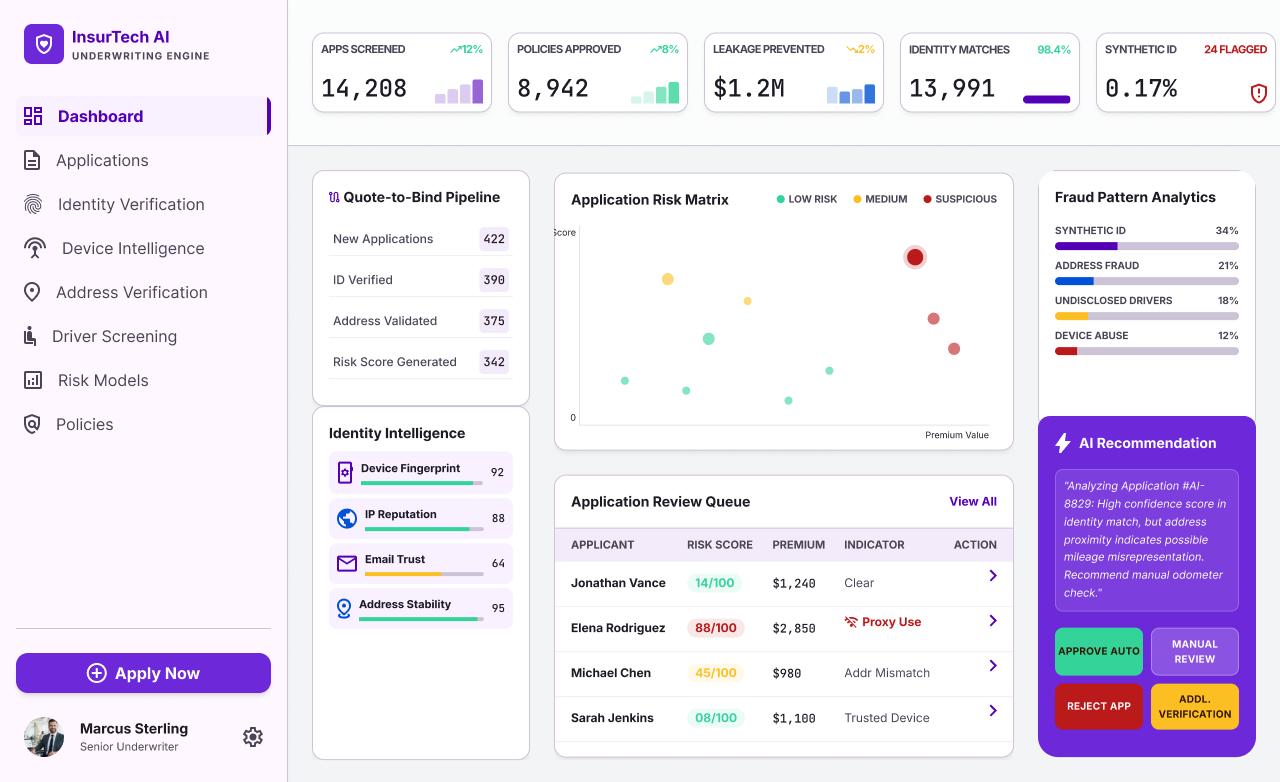Click the Identity Matches purple progress bar

[x=1047, y=99]
